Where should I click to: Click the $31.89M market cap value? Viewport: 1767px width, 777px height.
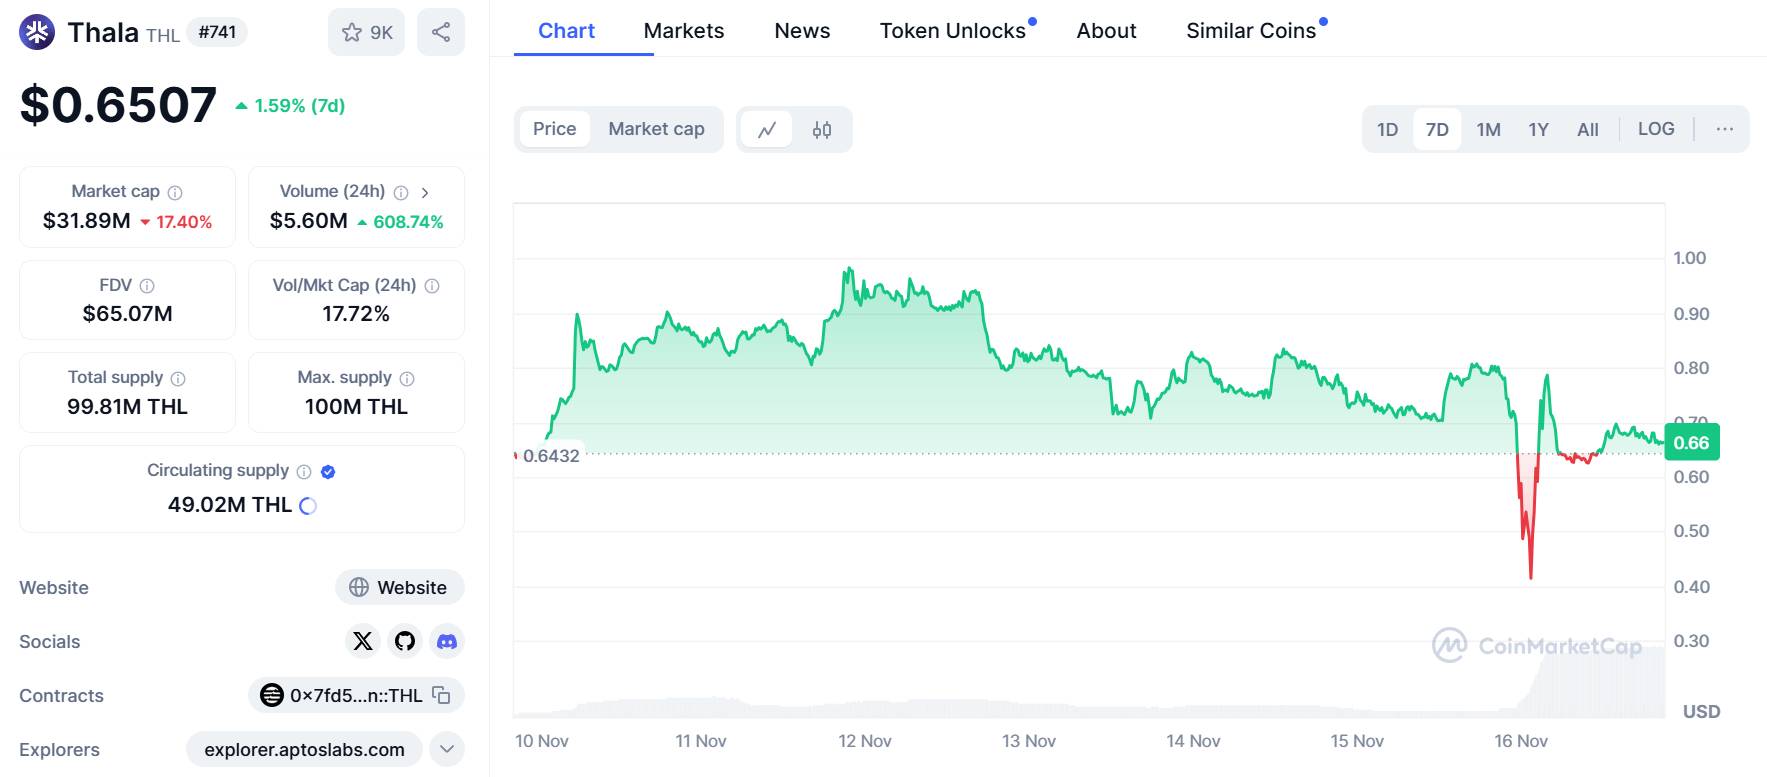[87, 221]
